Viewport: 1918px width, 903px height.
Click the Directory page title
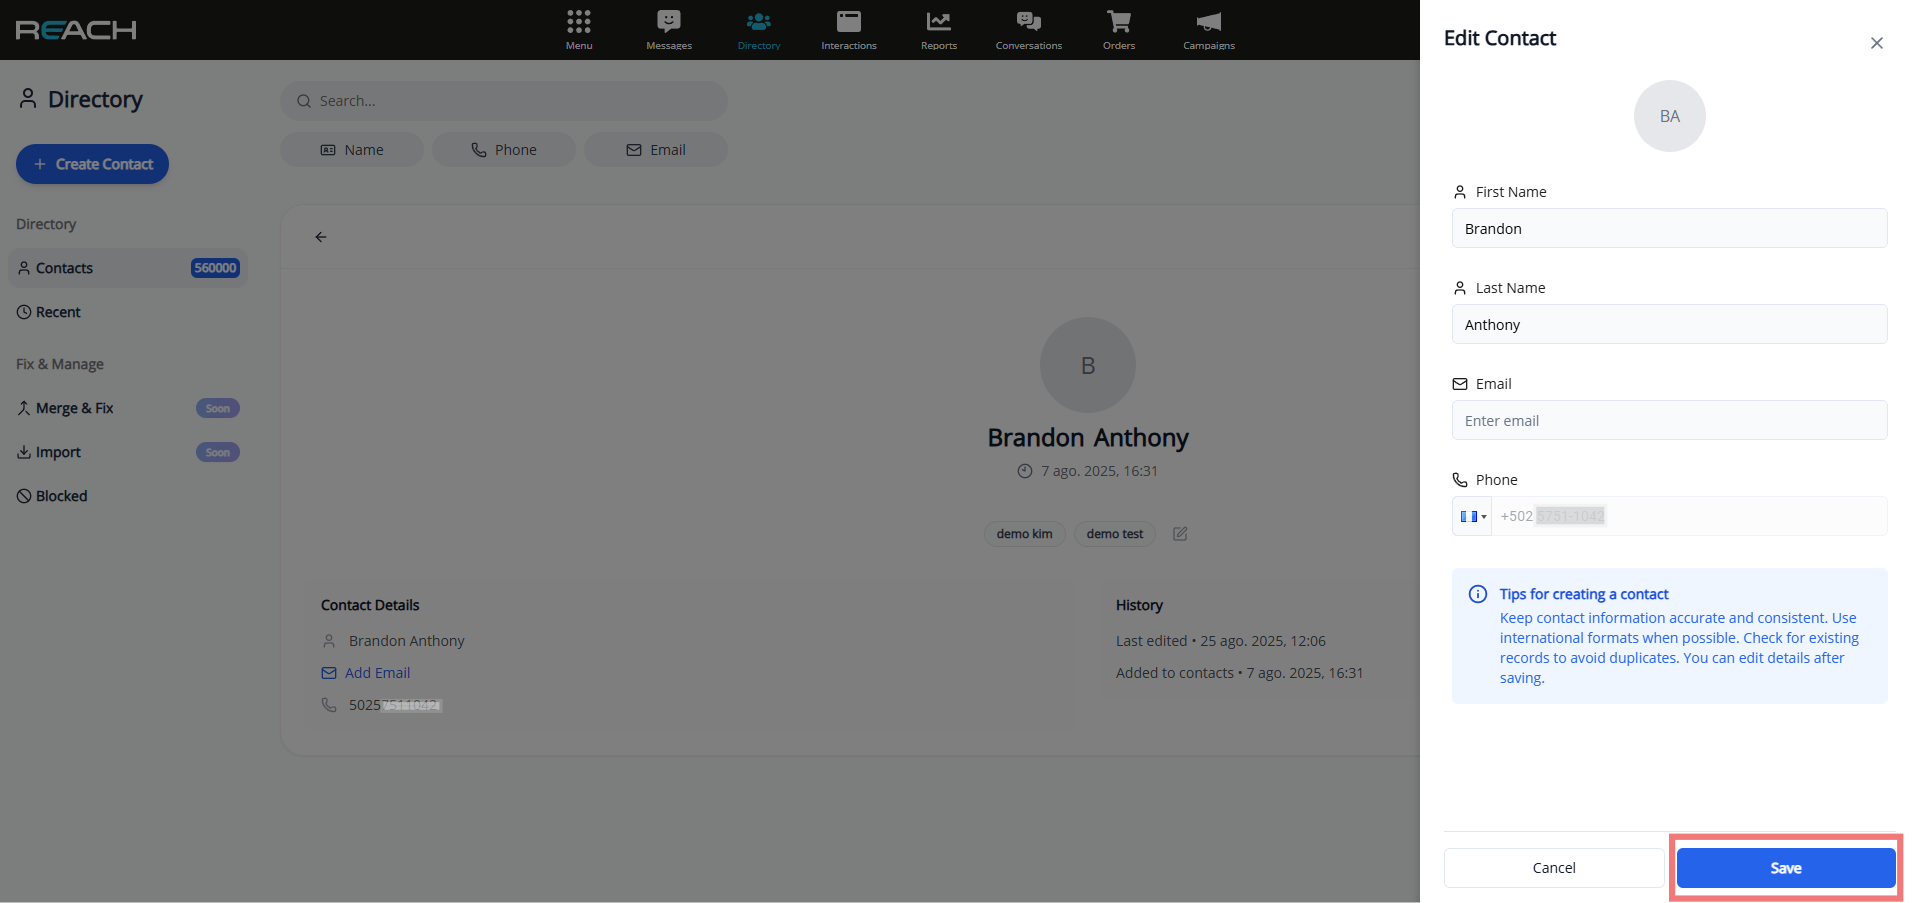coord(95,99)
